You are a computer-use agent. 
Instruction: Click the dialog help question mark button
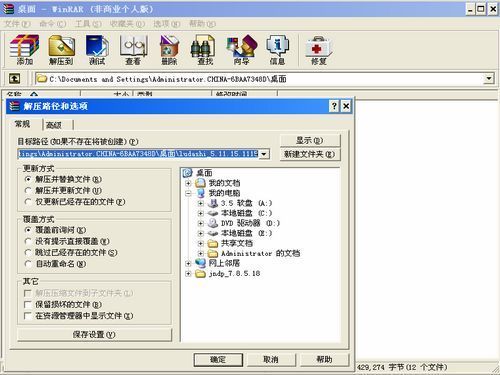tap(334, 106)
